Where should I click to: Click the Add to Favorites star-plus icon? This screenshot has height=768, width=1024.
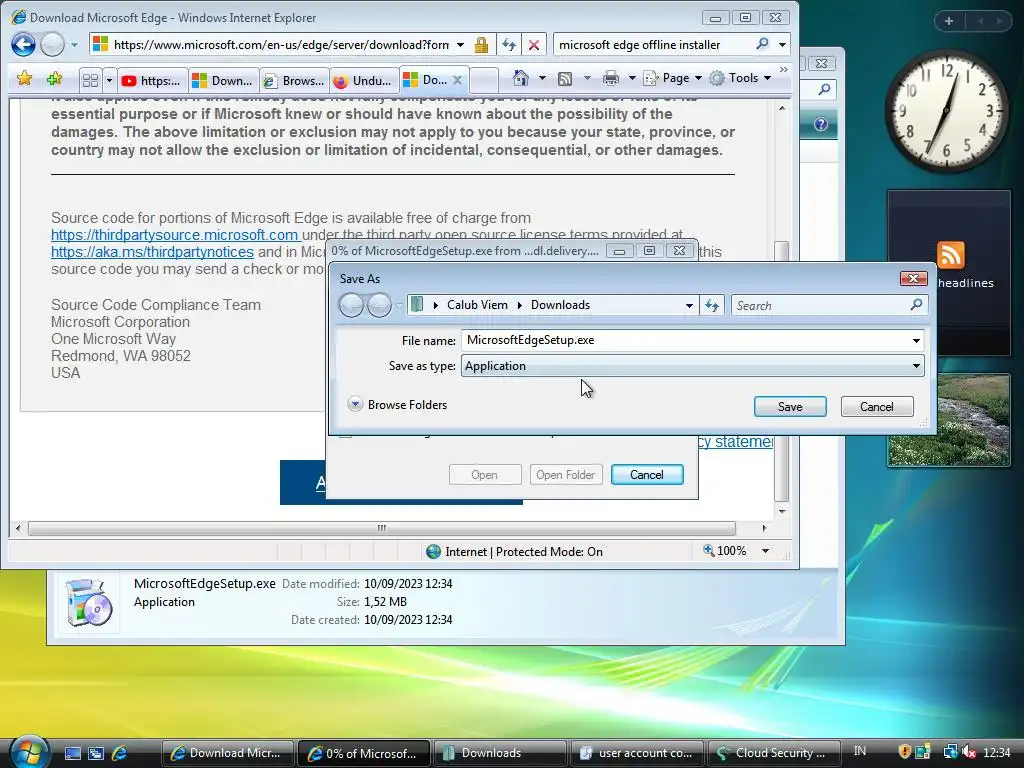click(x=54, y=79)
